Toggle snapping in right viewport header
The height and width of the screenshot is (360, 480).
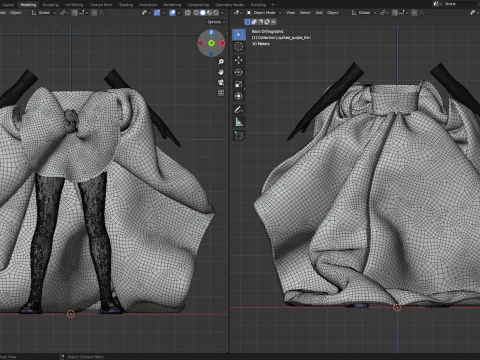click(395, 13)
